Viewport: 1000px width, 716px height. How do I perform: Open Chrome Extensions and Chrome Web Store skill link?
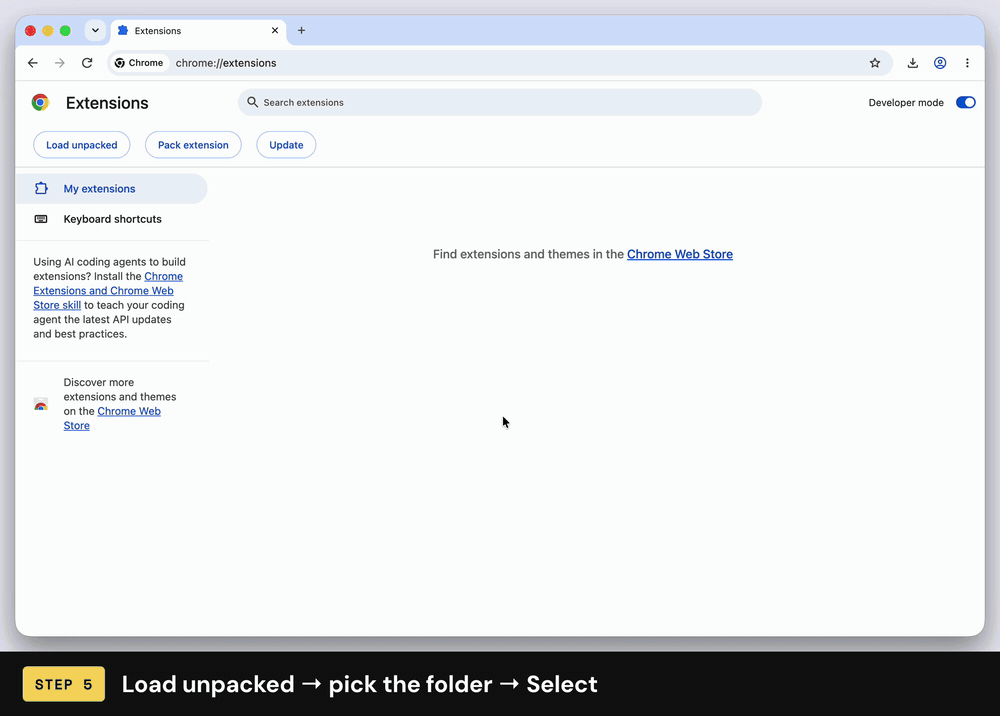pyautogui.click(x=108, y=291)
